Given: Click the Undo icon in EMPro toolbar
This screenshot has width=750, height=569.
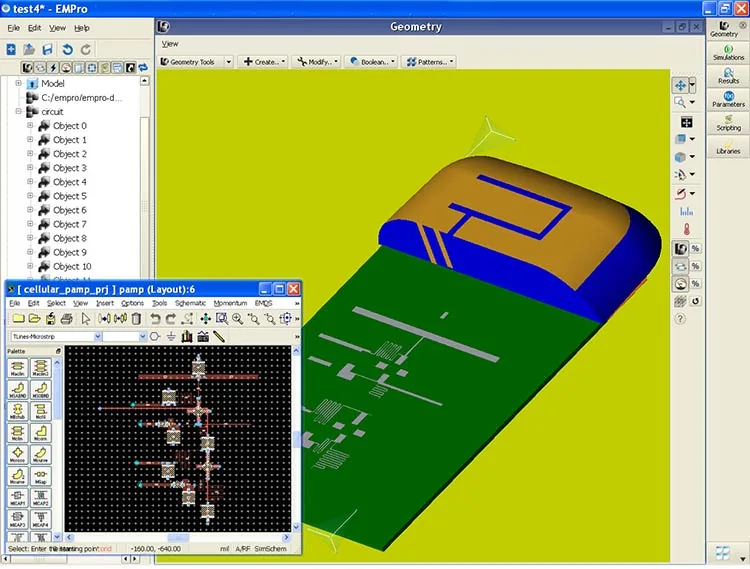Looking at the screenshot, I should (67, 49).
